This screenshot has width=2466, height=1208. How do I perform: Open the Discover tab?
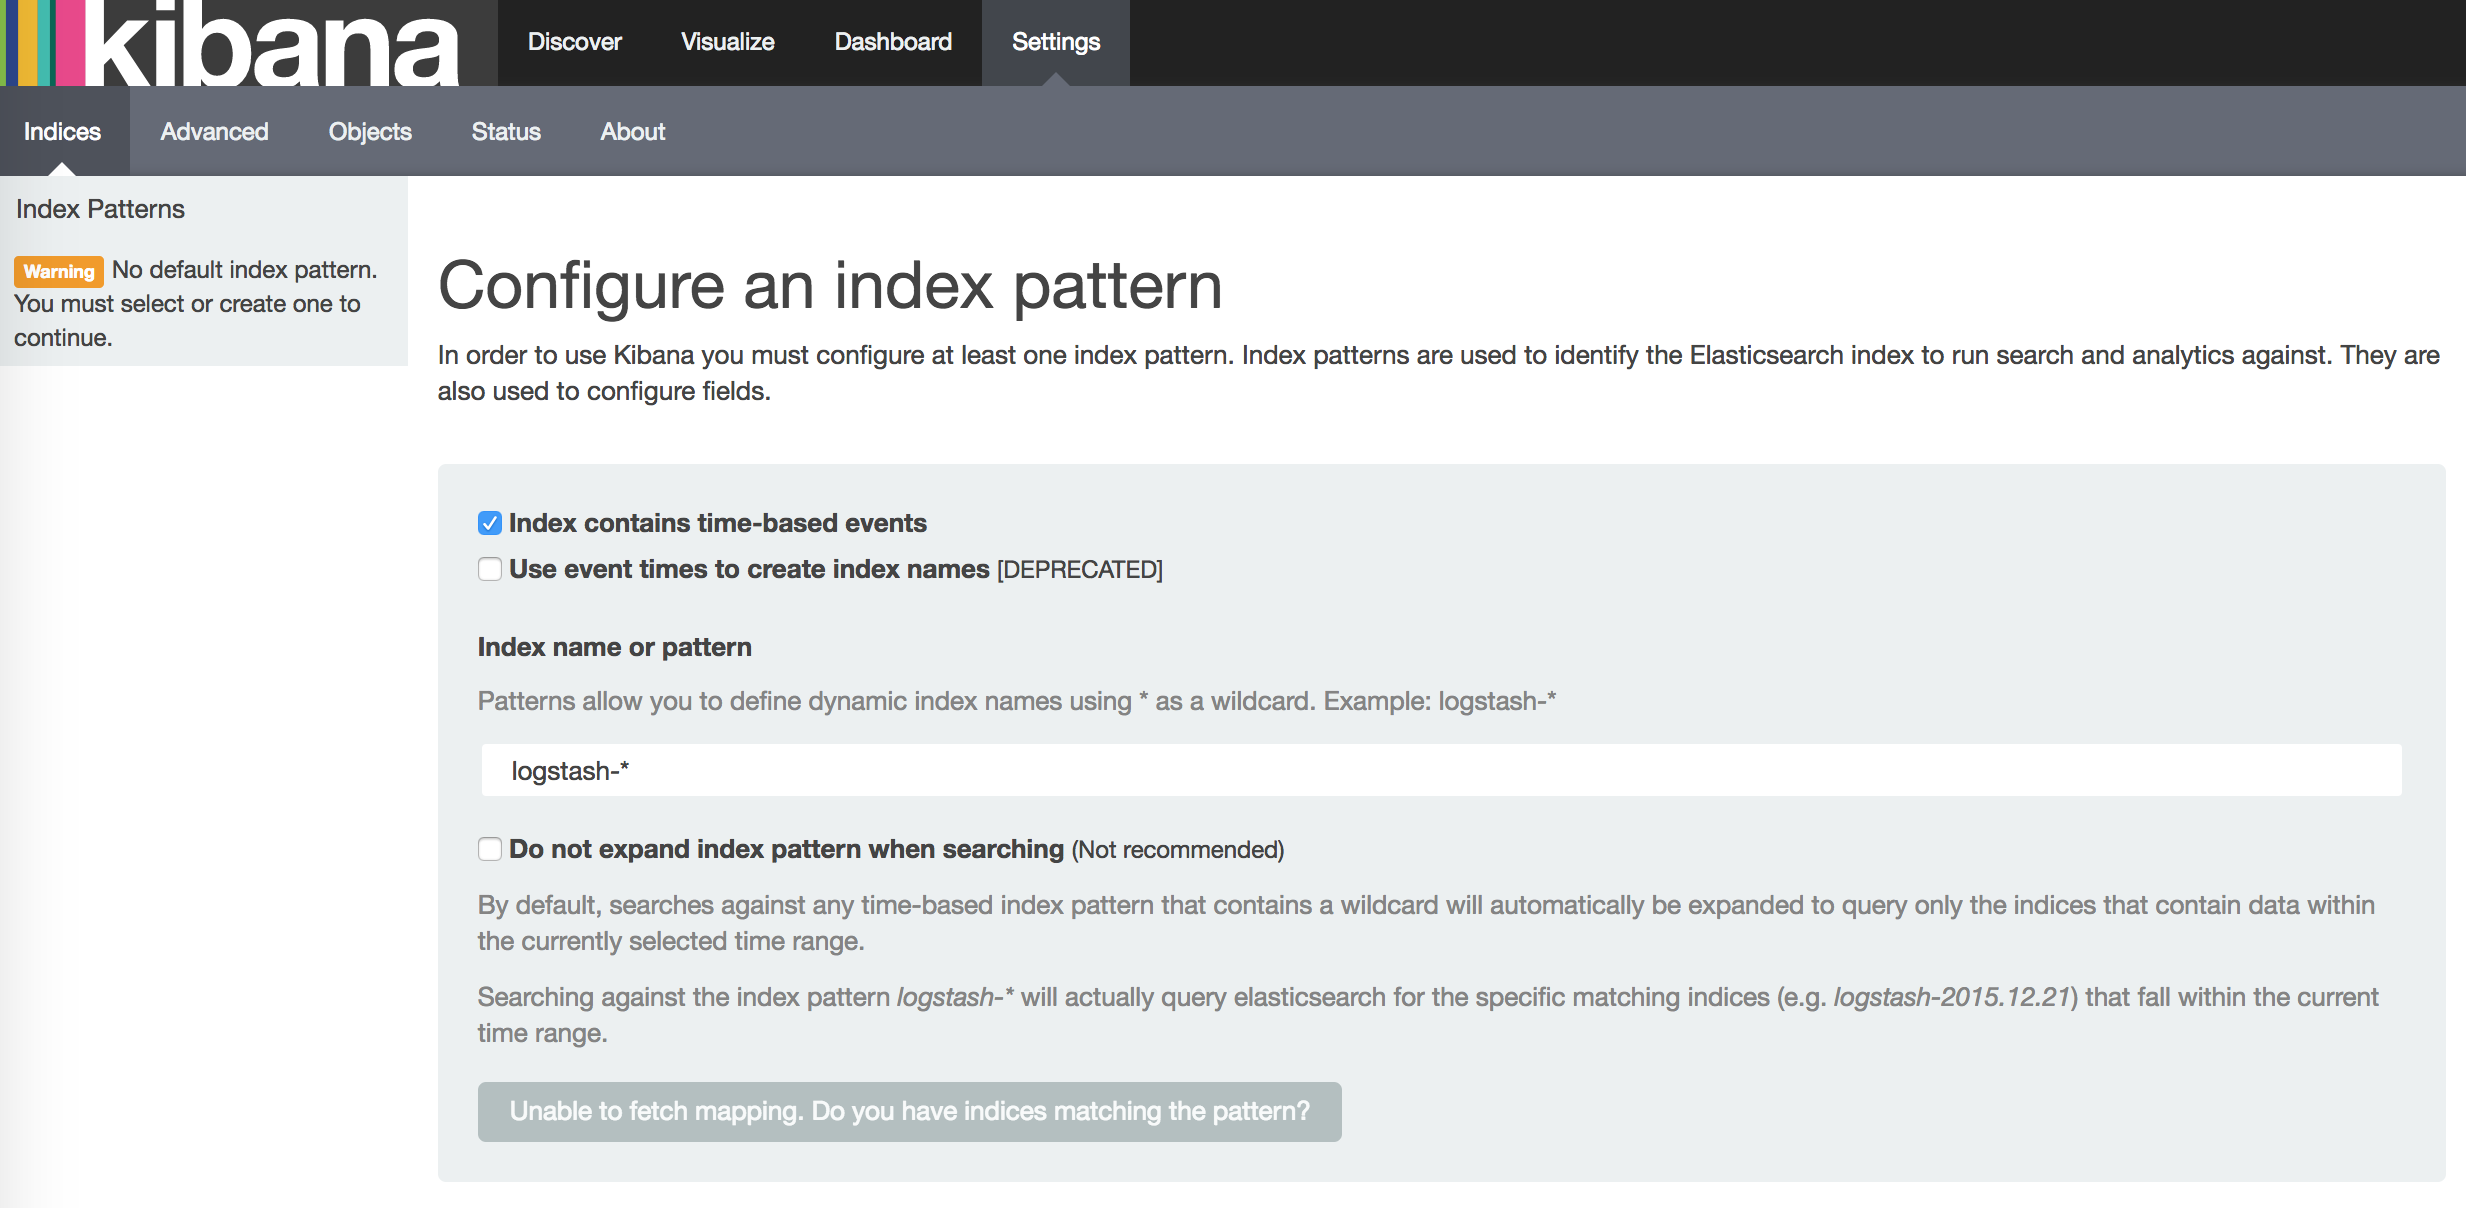click(574, 42)
